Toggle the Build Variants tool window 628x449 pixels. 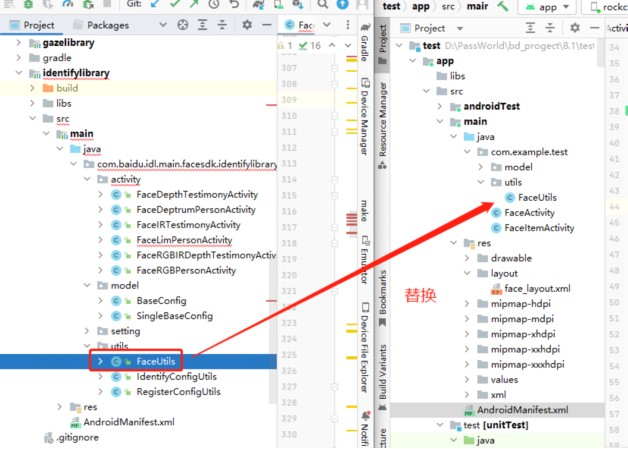pyautogui.click(x=382, y=377)
